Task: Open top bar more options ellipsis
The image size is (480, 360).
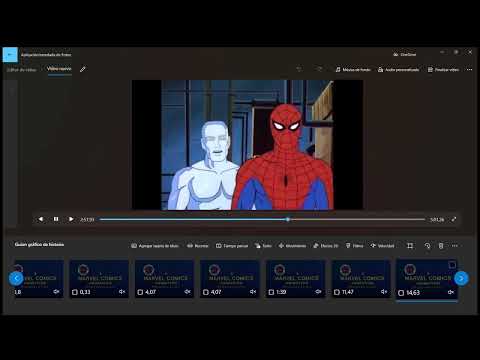Action: tap(469, 70)
